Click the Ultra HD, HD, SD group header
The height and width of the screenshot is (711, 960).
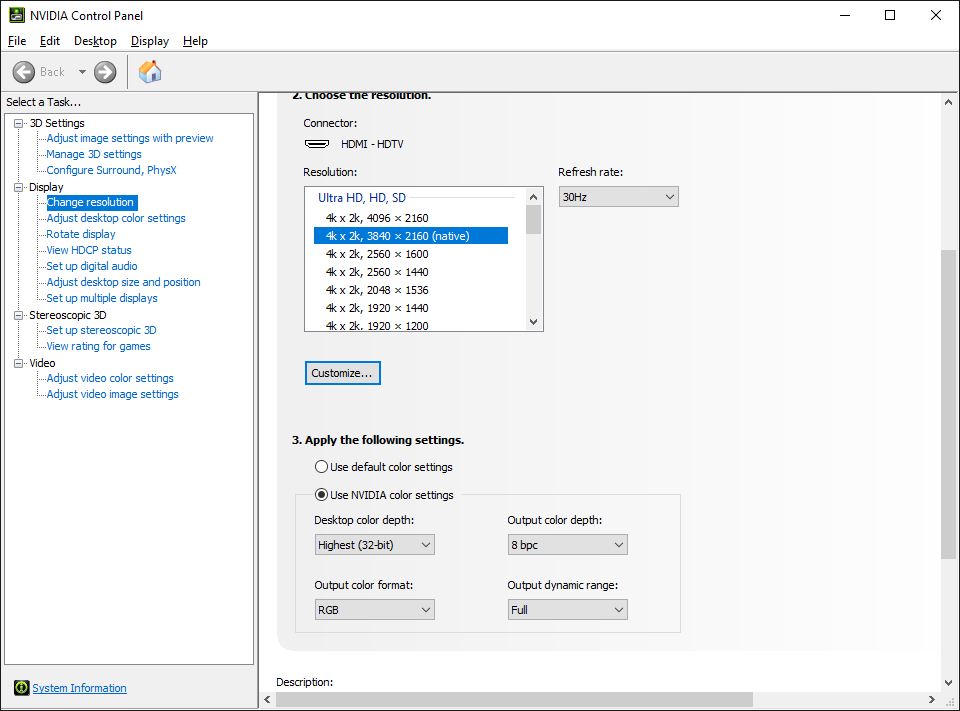361,198
